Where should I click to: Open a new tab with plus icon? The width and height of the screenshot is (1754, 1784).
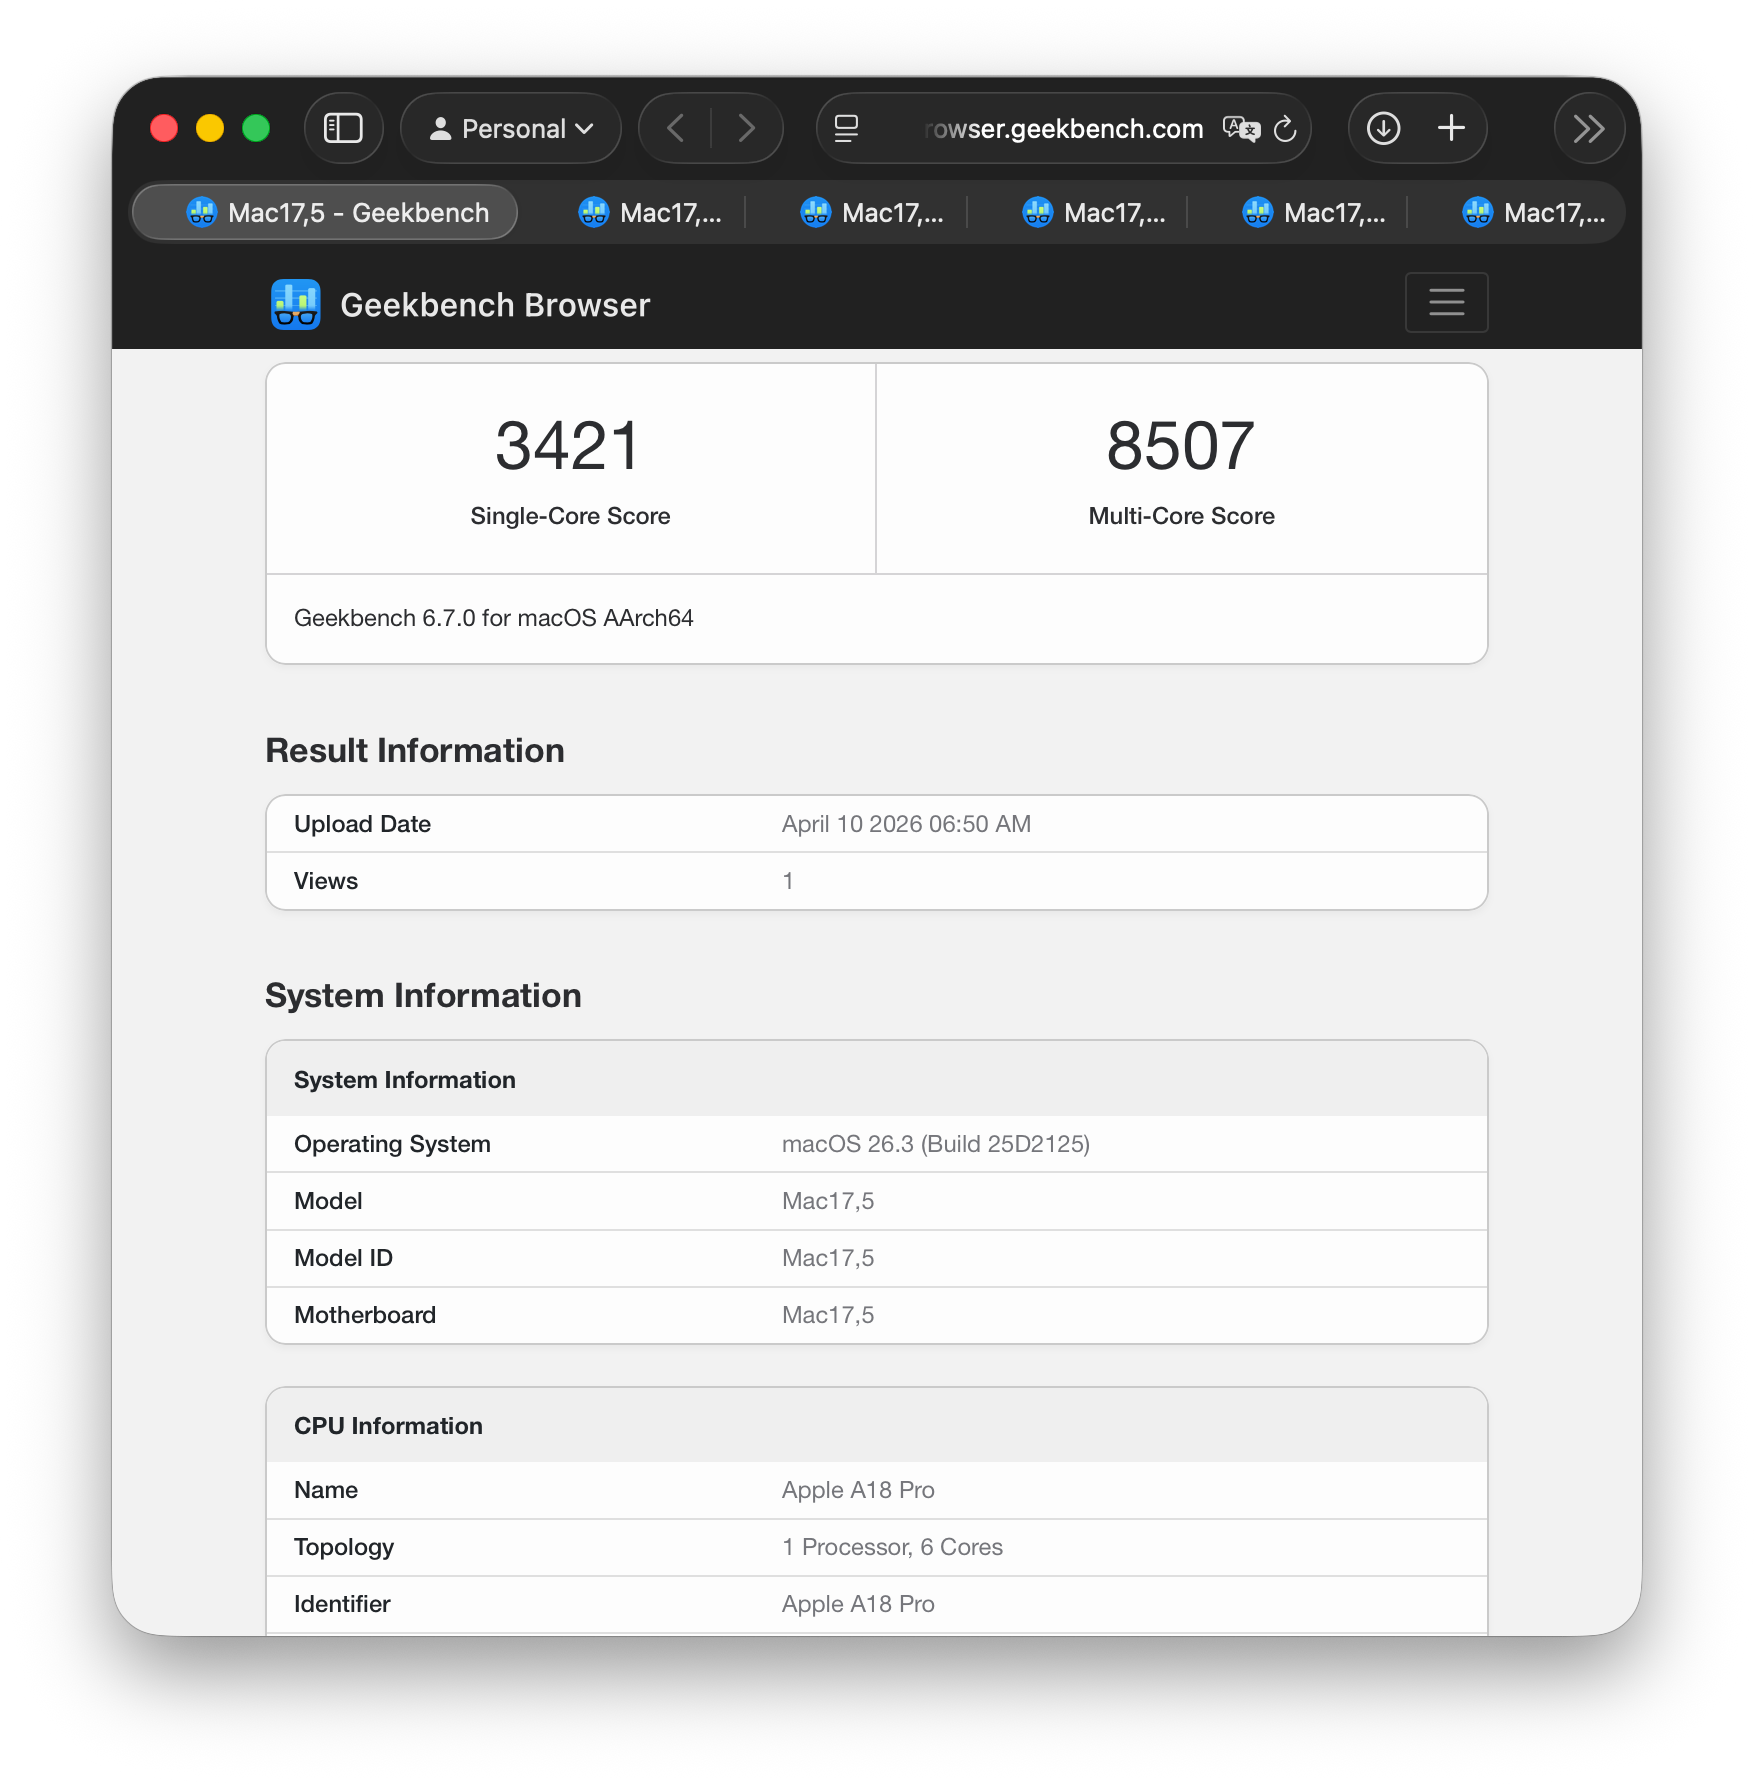click(x=1451, y=128)
